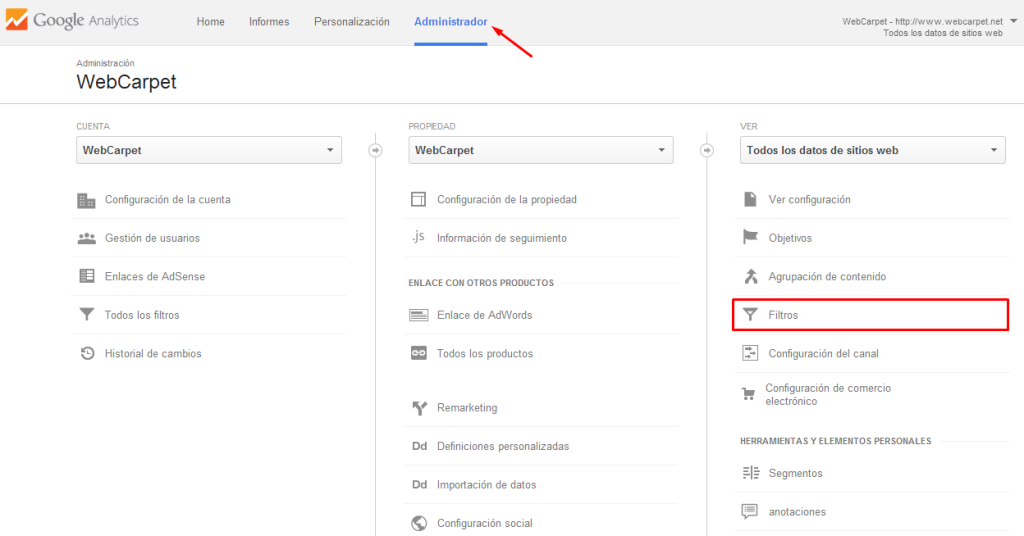Click the Google Analytics logo

coord(72,20)
